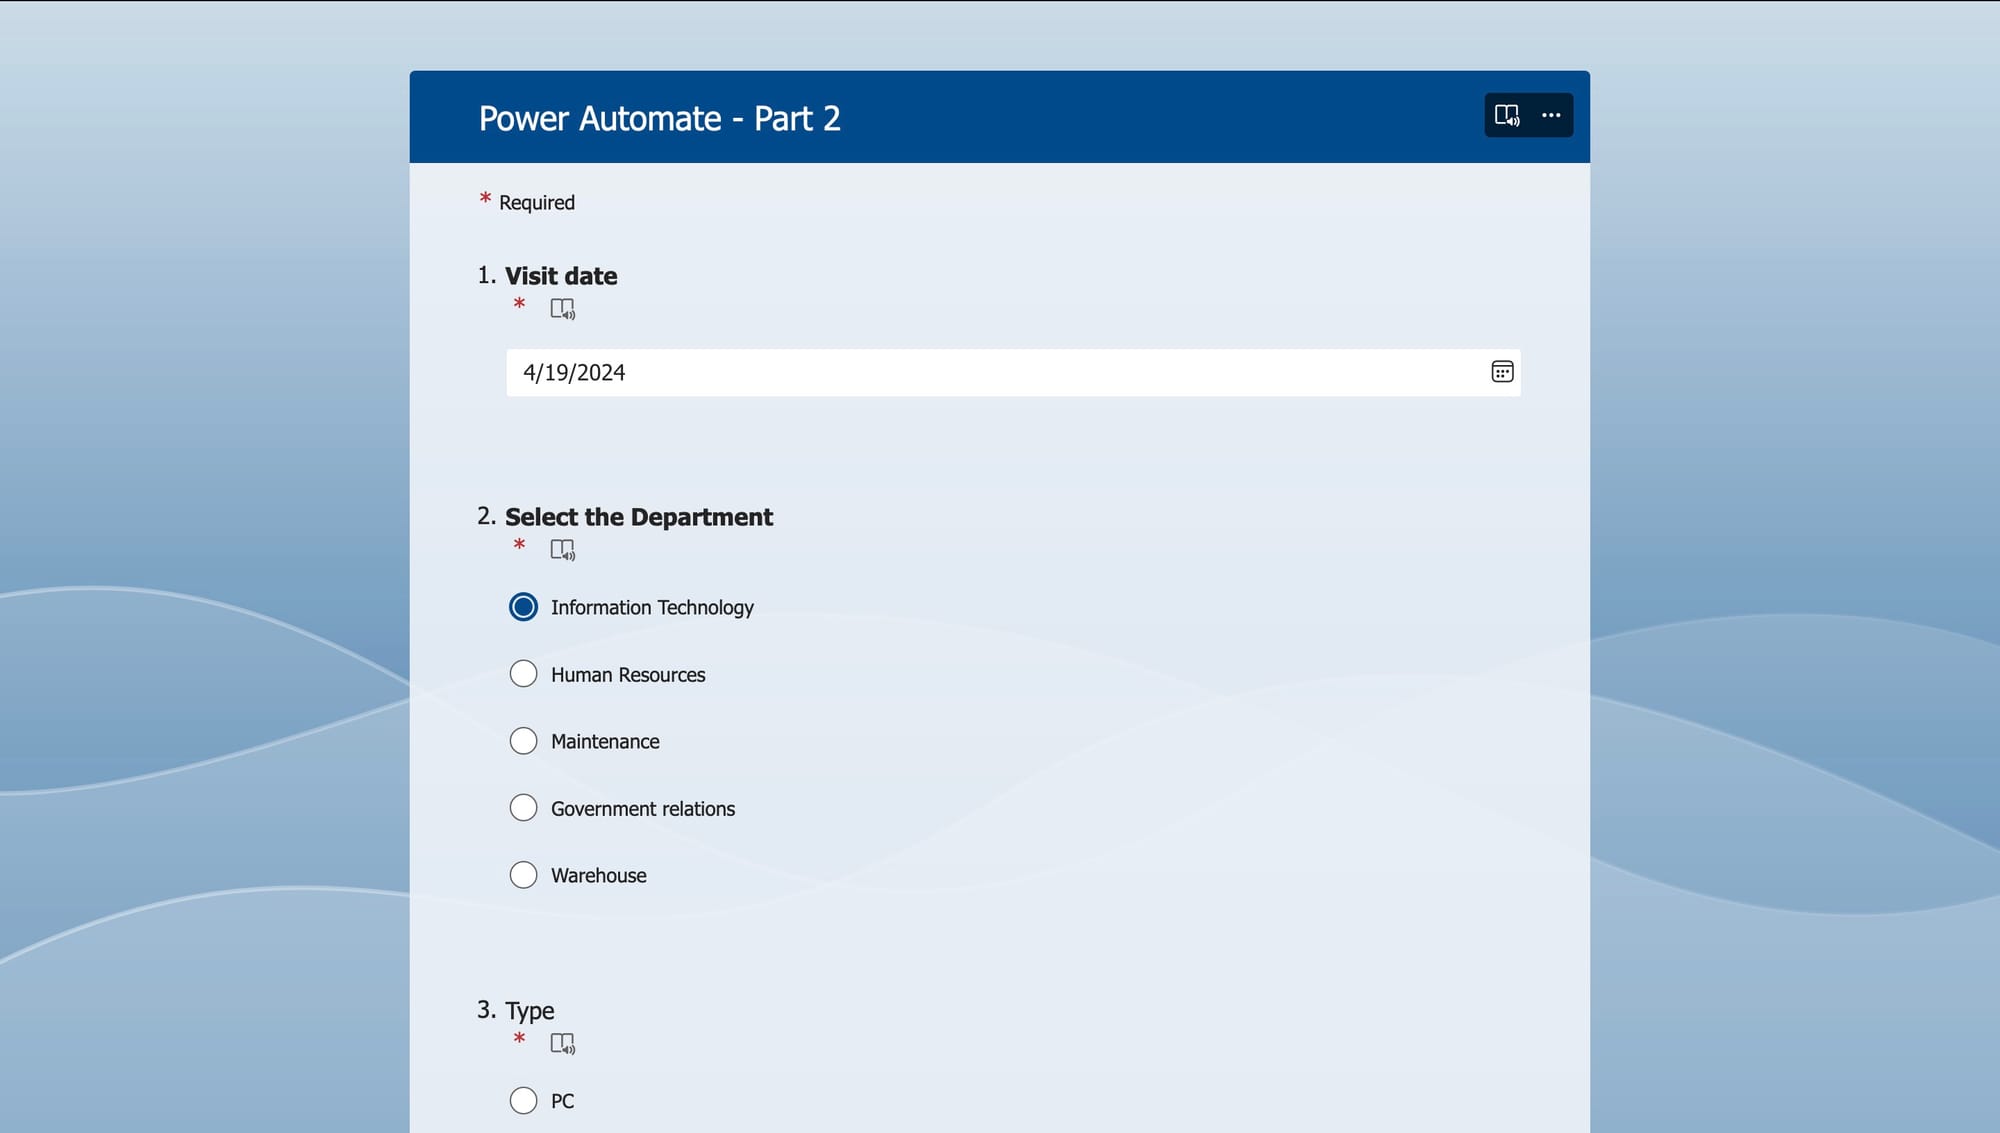Pick Government relations radio button

pyautogui.click(x=523, y=808)
